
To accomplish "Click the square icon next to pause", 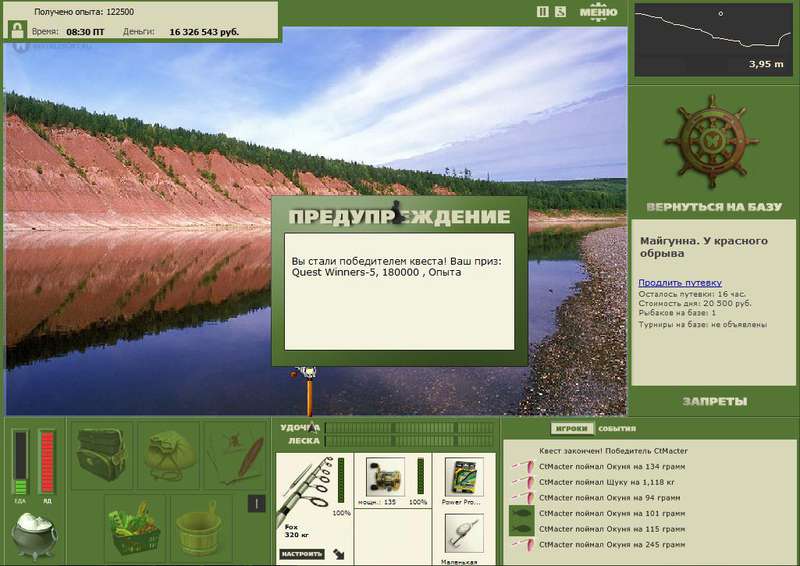I will [x=560, y=12].
